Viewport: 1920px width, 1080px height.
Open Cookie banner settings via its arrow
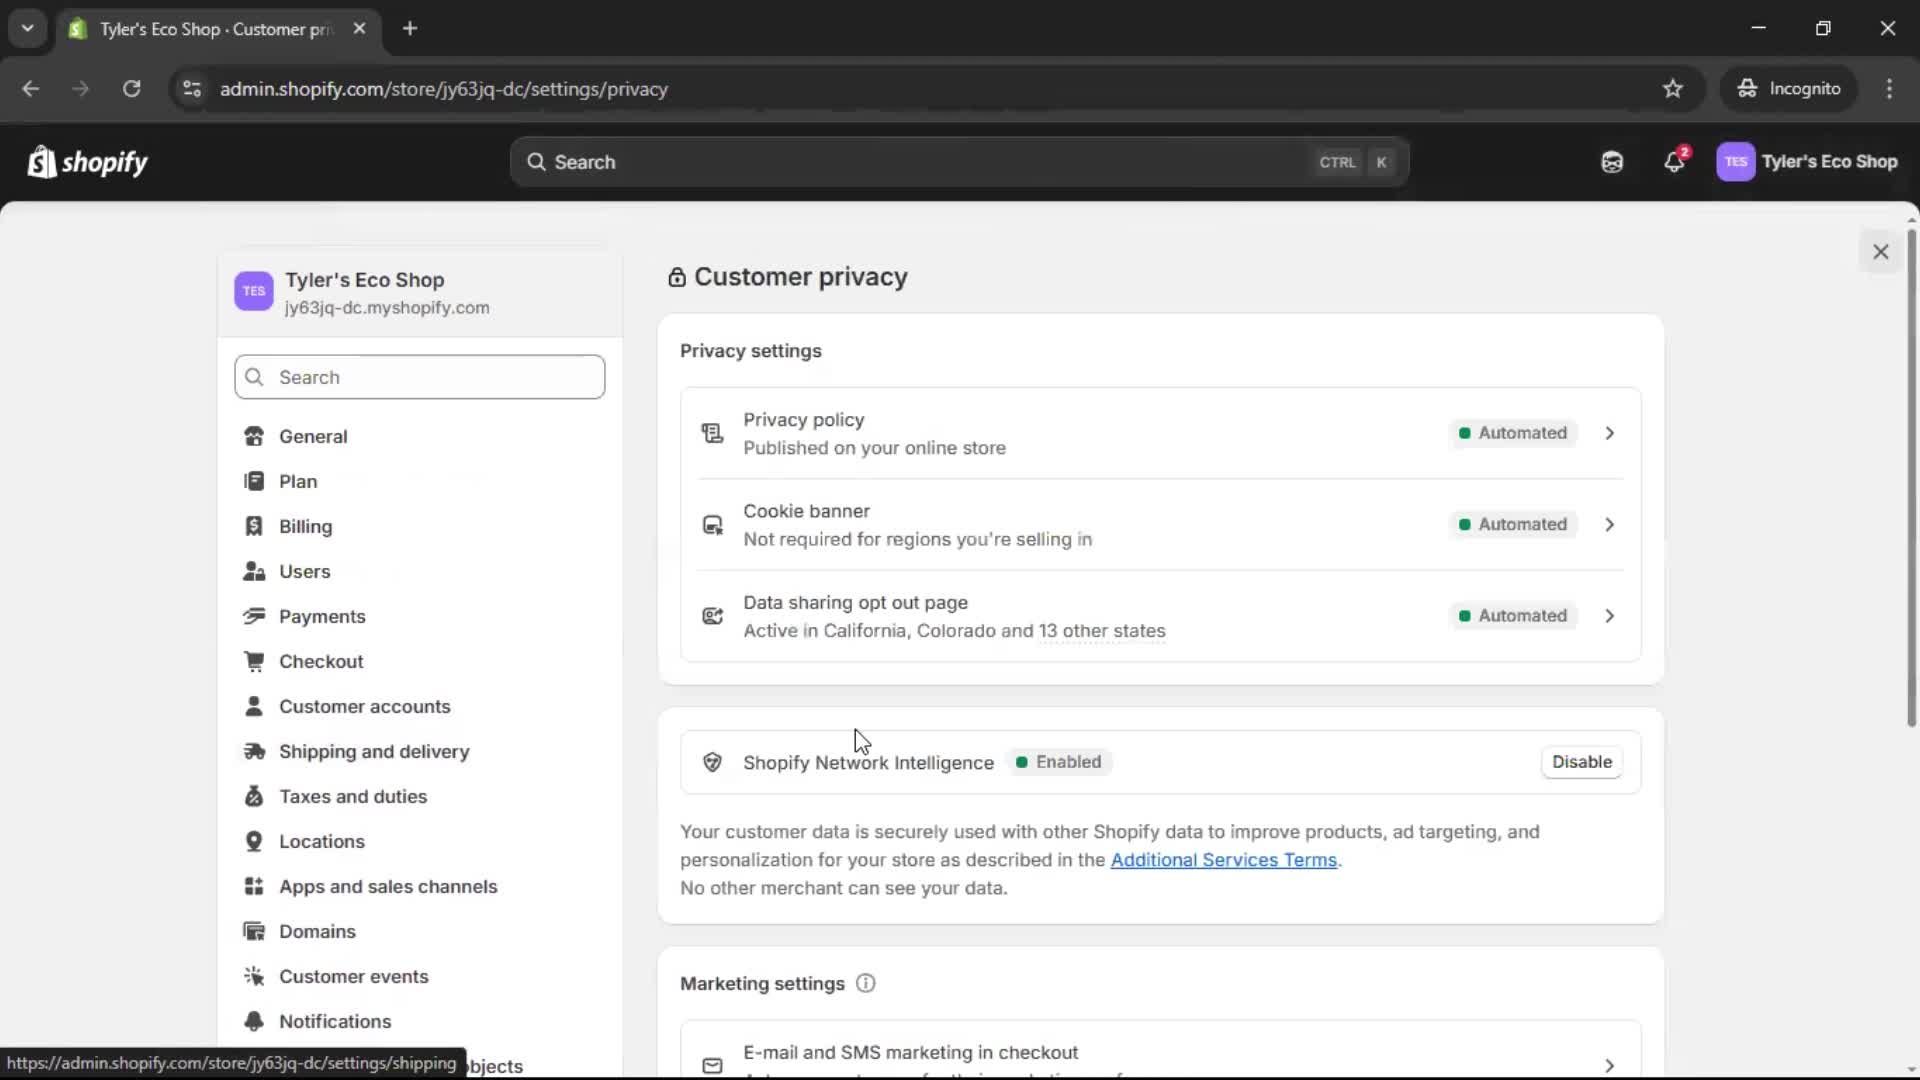pyautogui.click(x=1609, y=524)
